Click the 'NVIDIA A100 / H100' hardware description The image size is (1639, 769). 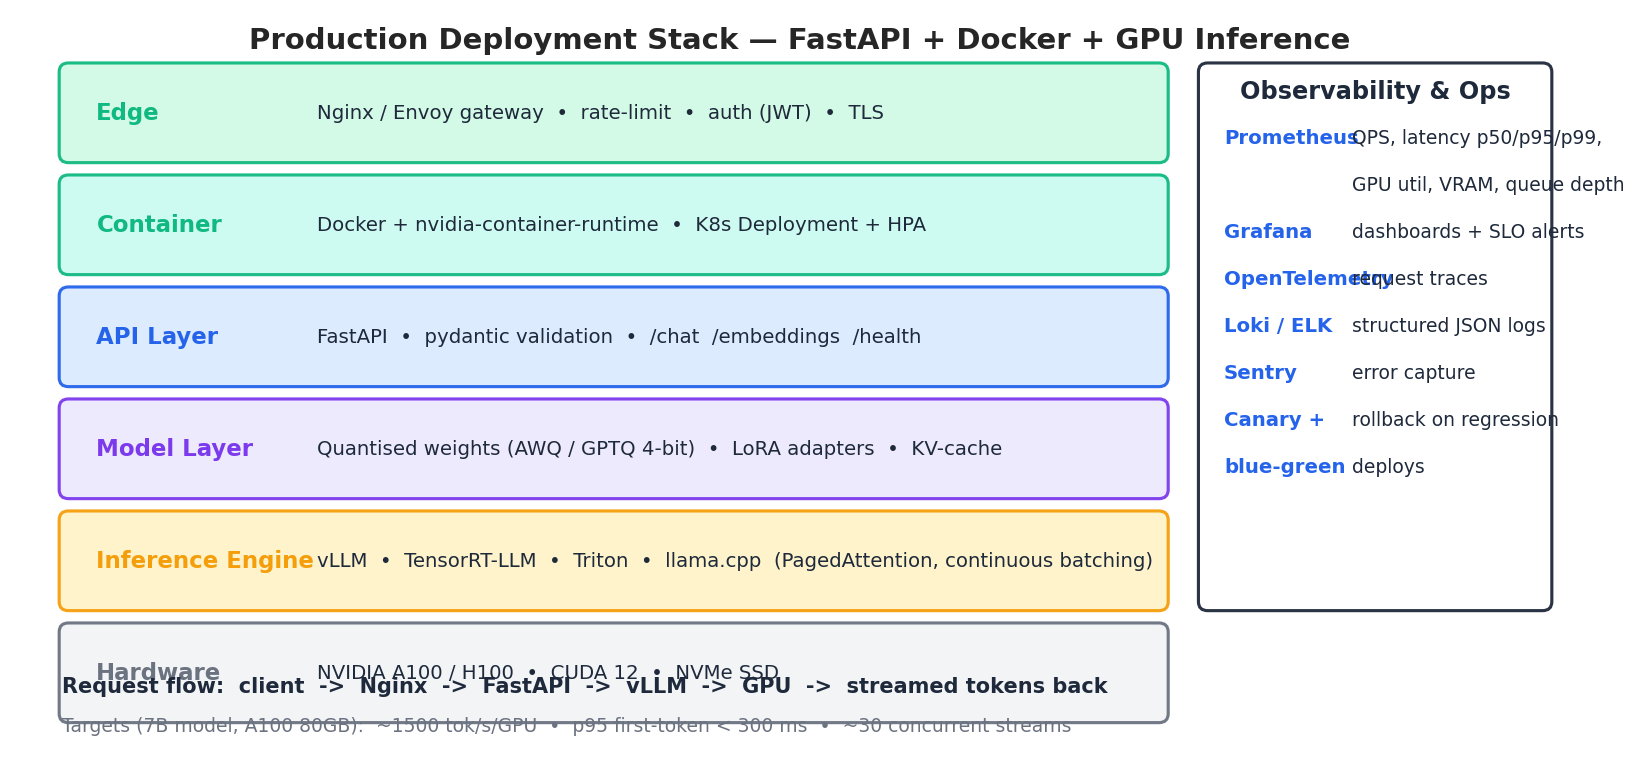(x=548, y=673)
